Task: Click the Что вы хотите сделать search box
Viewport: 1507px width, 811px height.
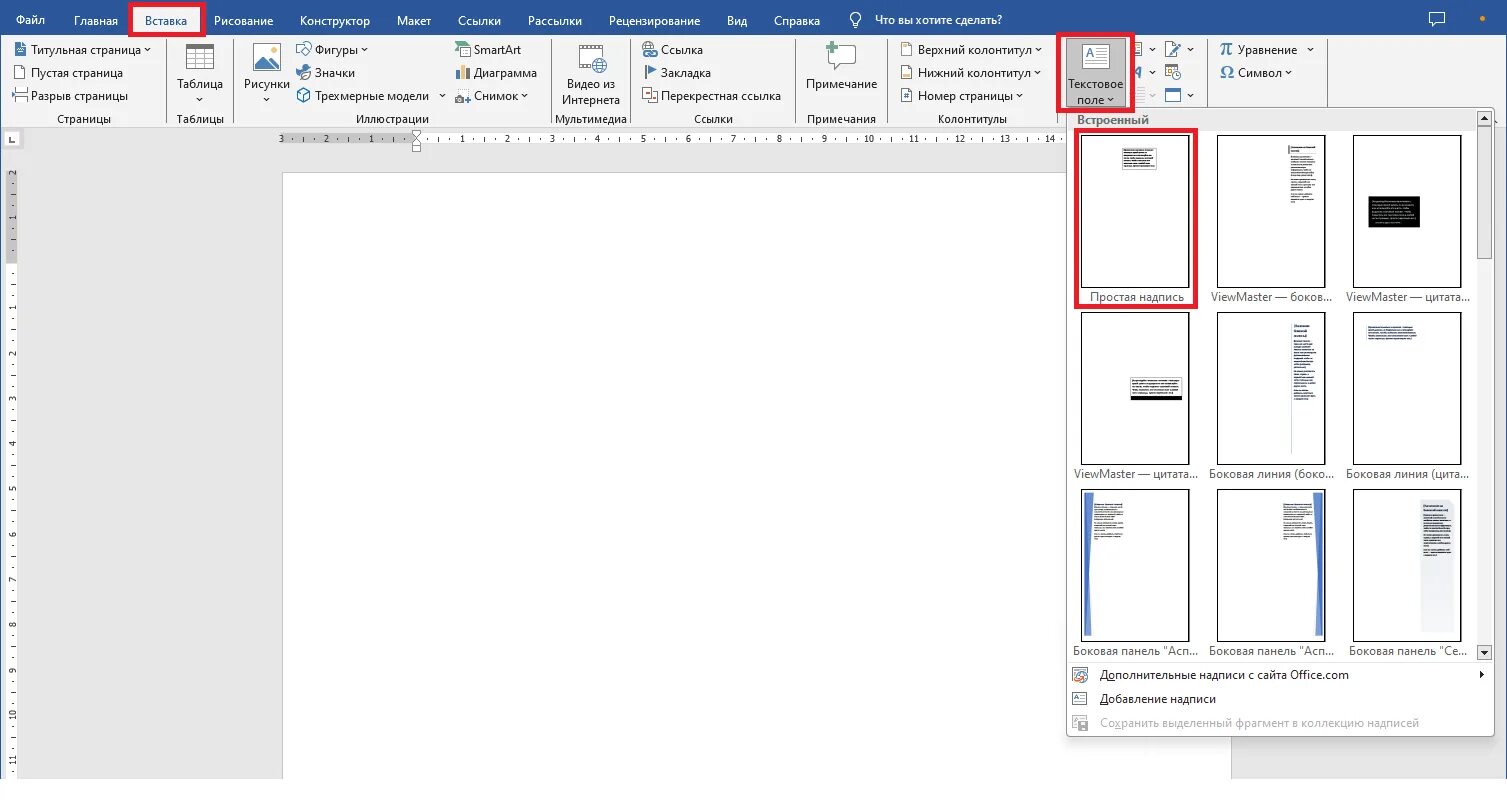Action: point(925,20)
